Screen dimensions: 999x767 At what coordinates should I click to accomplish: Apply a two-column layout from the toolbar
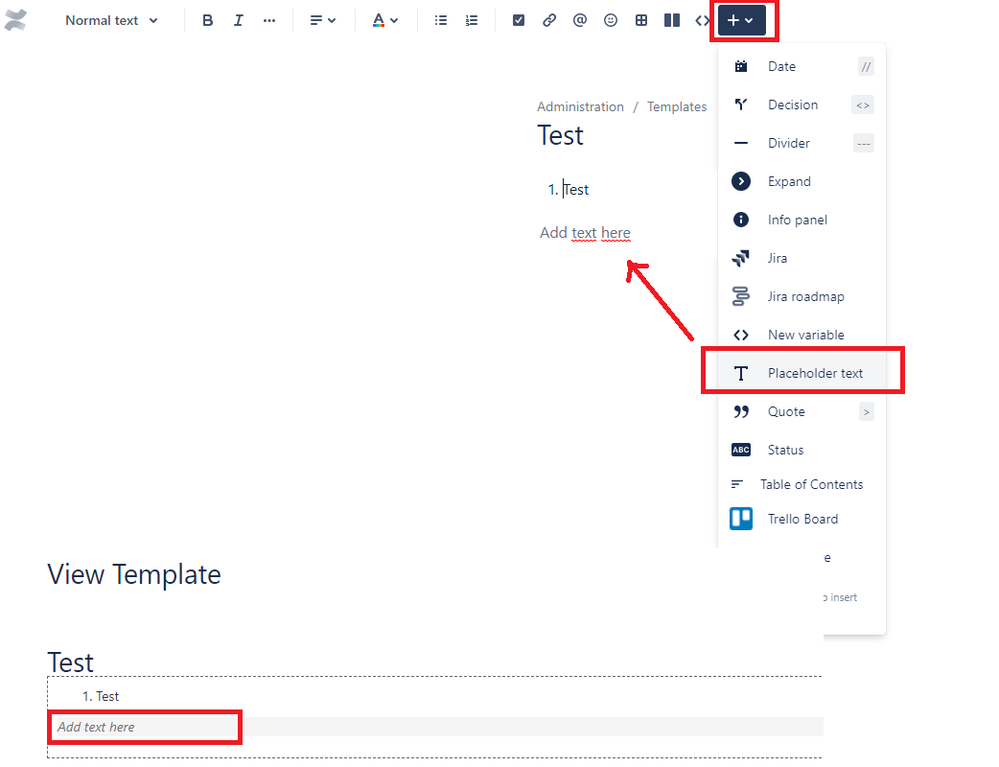671,19
